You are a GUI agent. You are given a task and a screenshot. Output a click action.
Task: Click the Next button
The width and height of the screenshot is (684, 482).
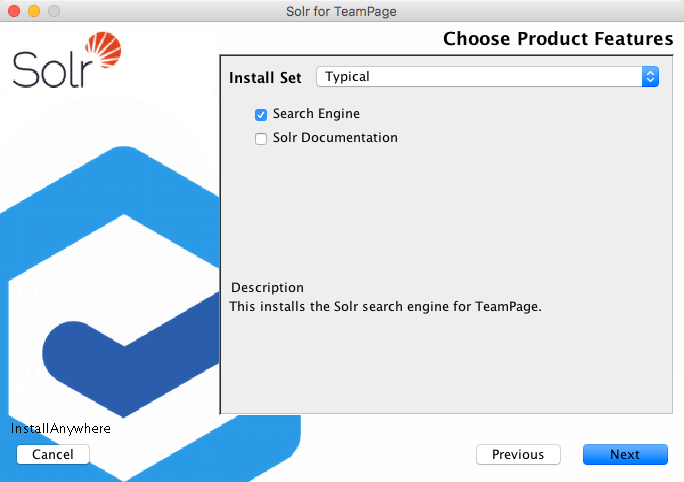(x=625, y=455)
